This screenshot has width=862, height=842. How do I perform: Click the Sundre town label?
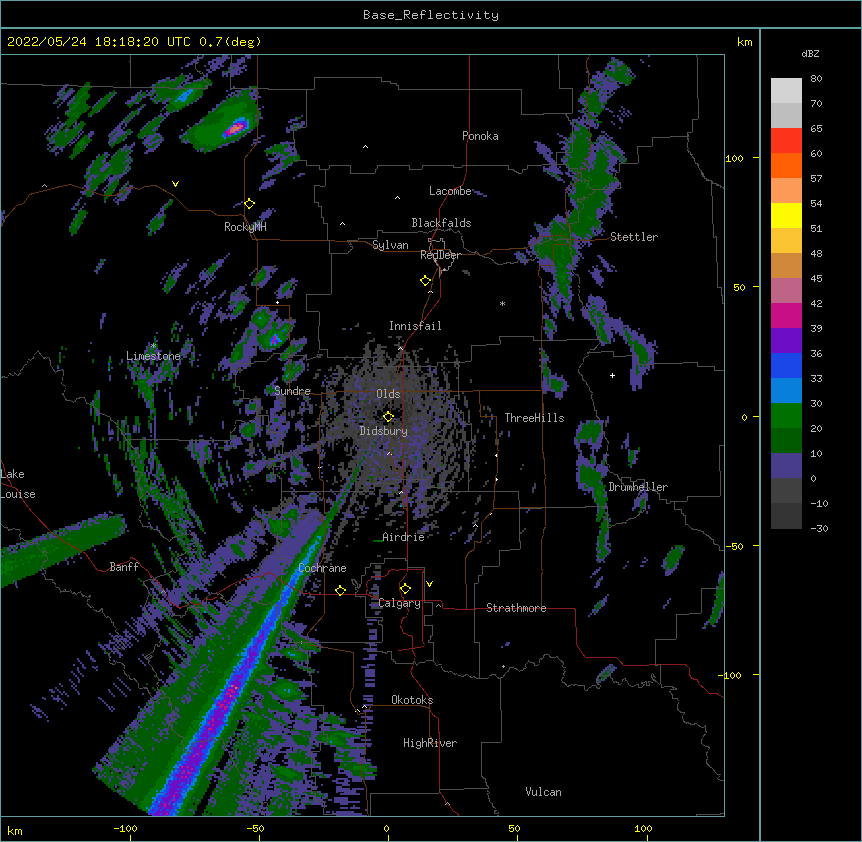[292, 391]
